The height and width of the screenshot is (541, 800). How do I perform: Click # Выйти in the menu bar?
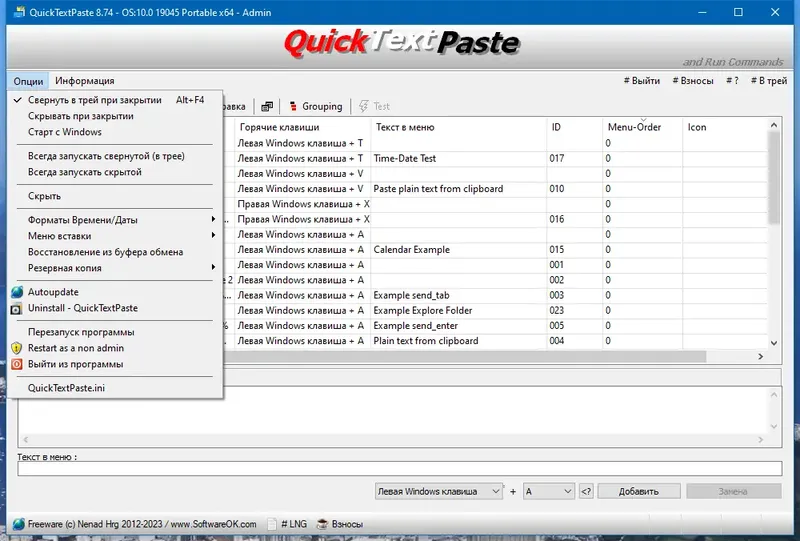point(641,81)
